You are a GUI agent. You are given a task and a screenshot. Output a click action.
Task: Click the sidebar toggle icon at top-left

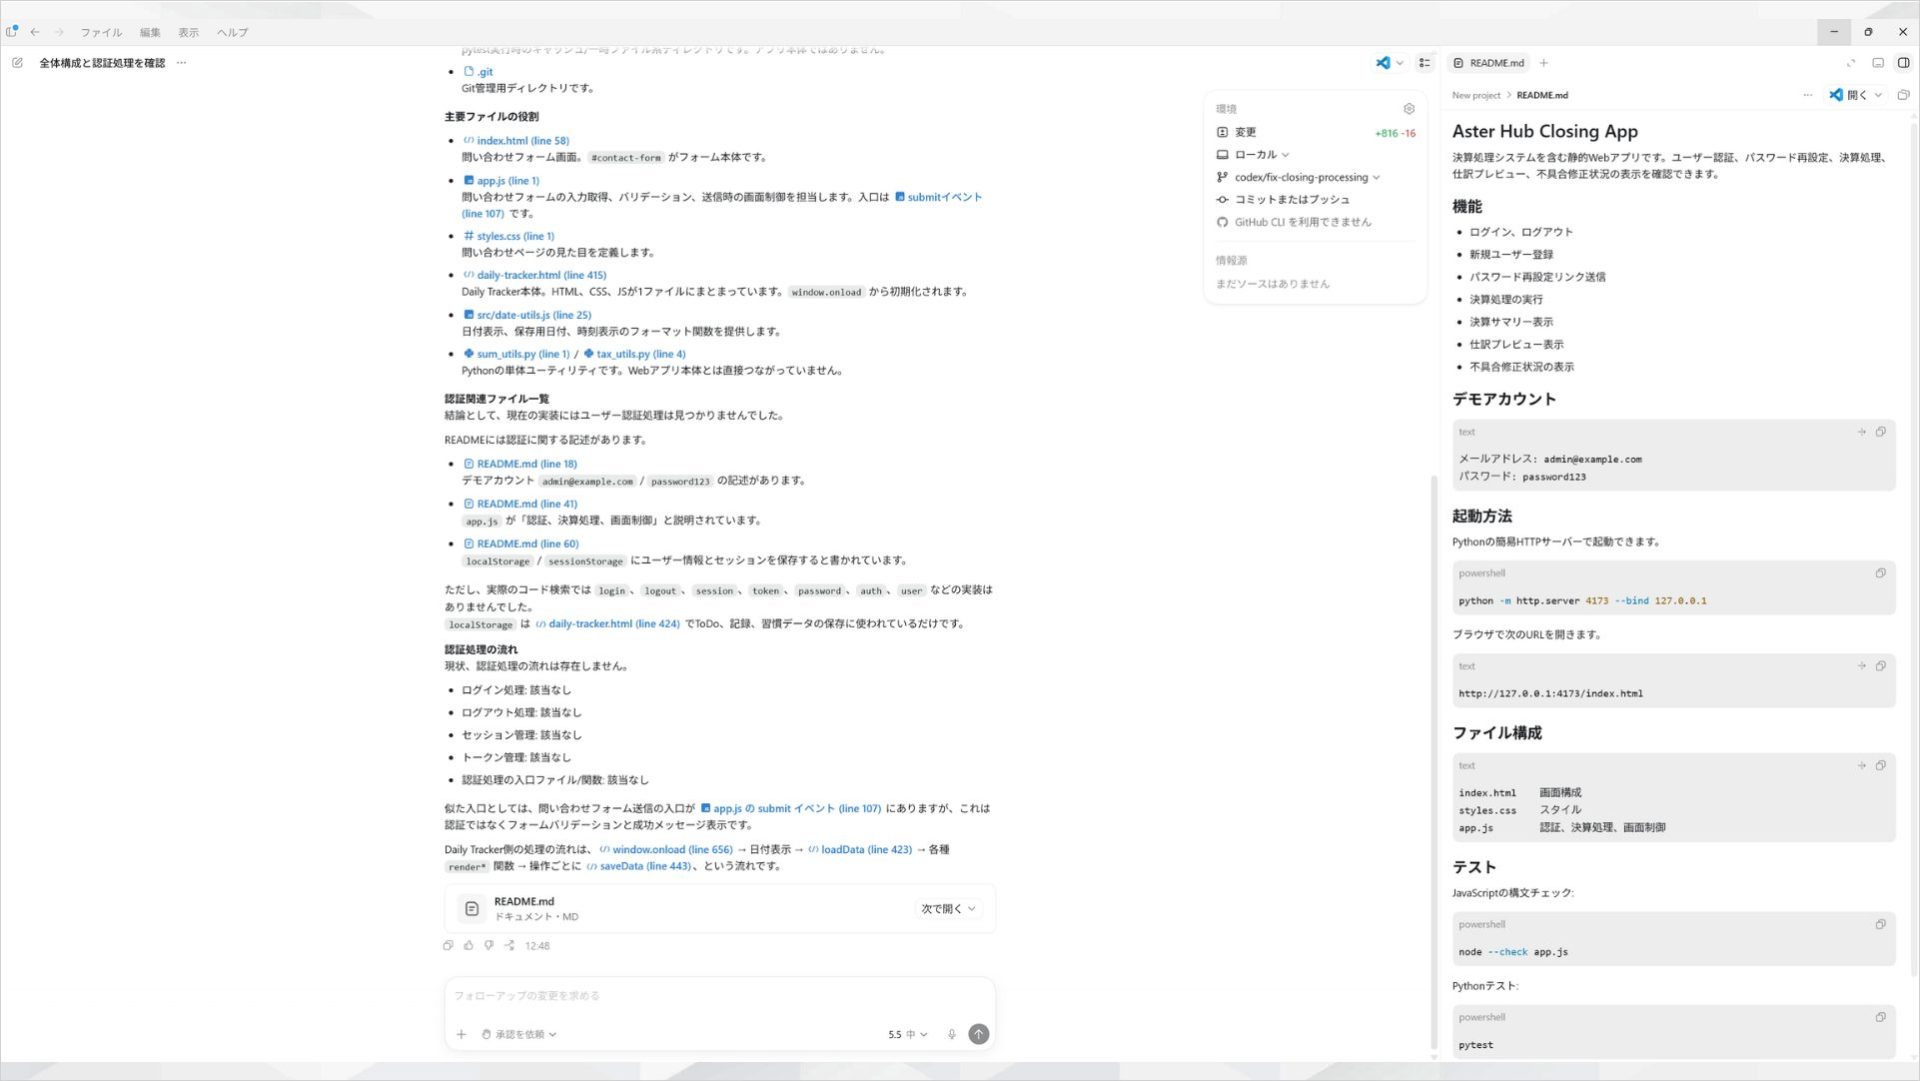click(x=12, y=32)
